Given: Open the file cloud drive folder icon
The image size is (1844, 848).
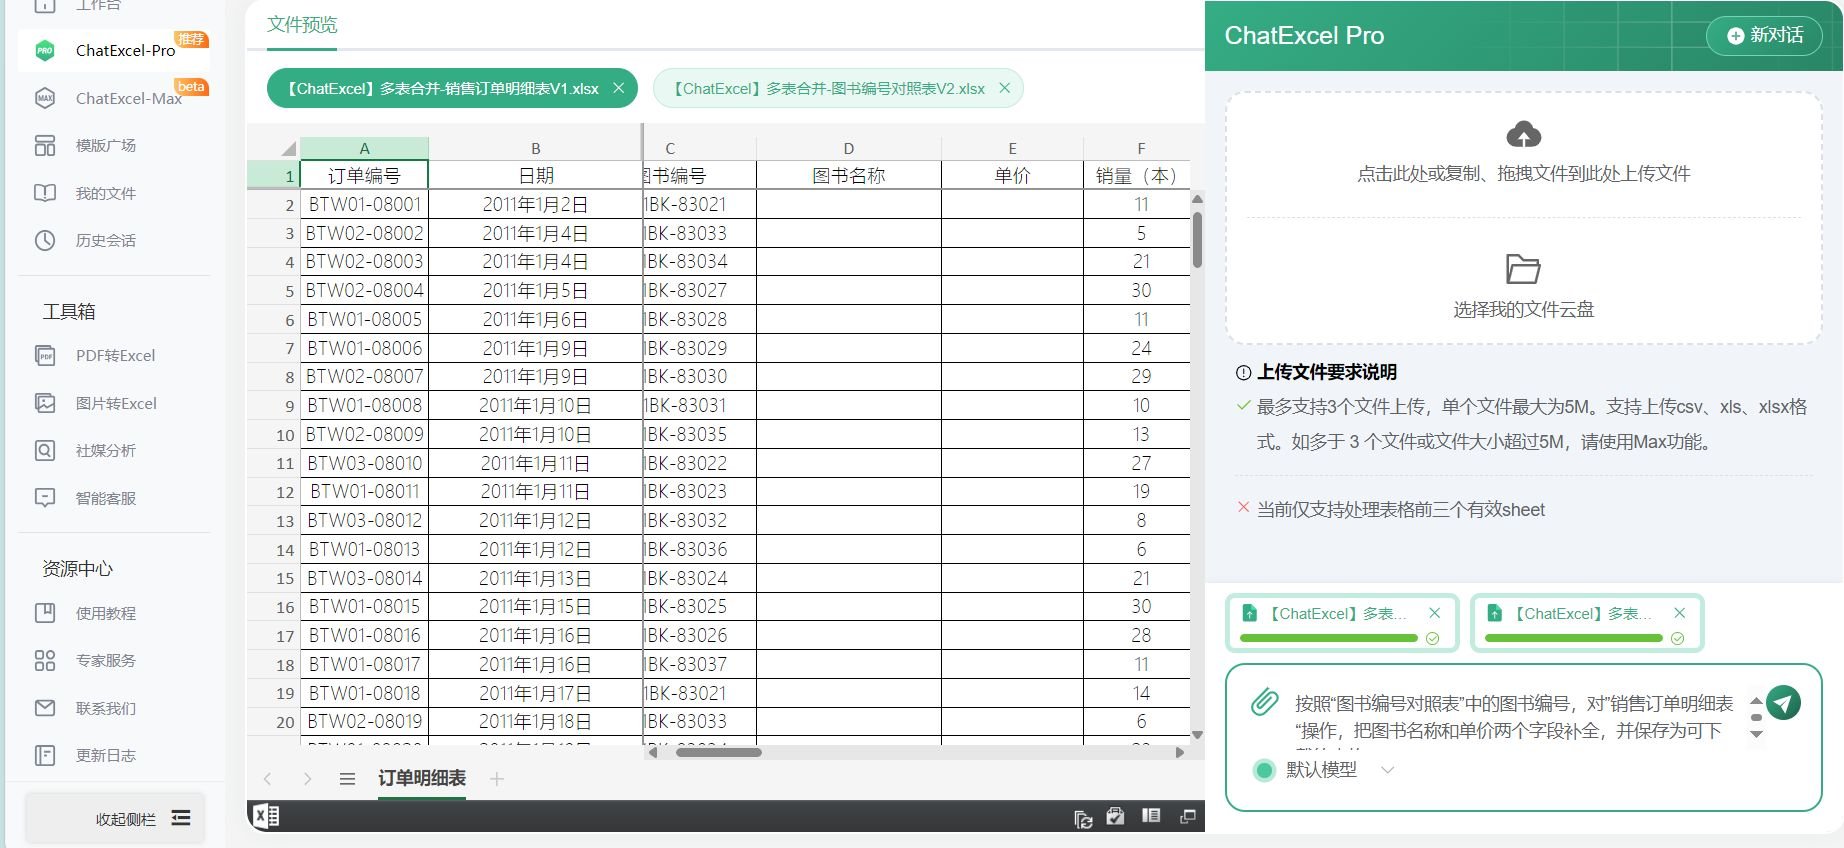Looking at the screenshot, I should [x=1523, y=269].
